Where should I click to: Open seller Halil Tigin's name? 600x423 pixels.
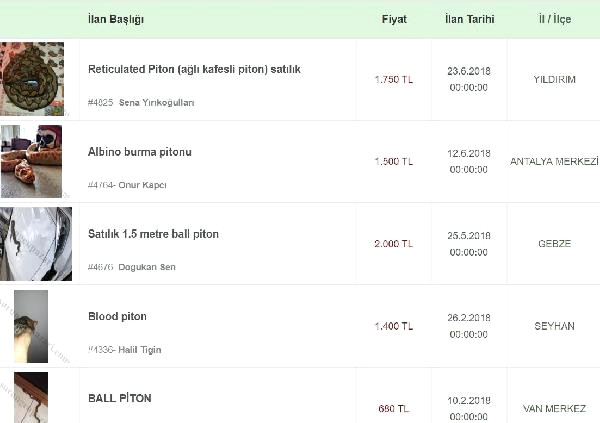pyautogui.click(x=138, y=349)
